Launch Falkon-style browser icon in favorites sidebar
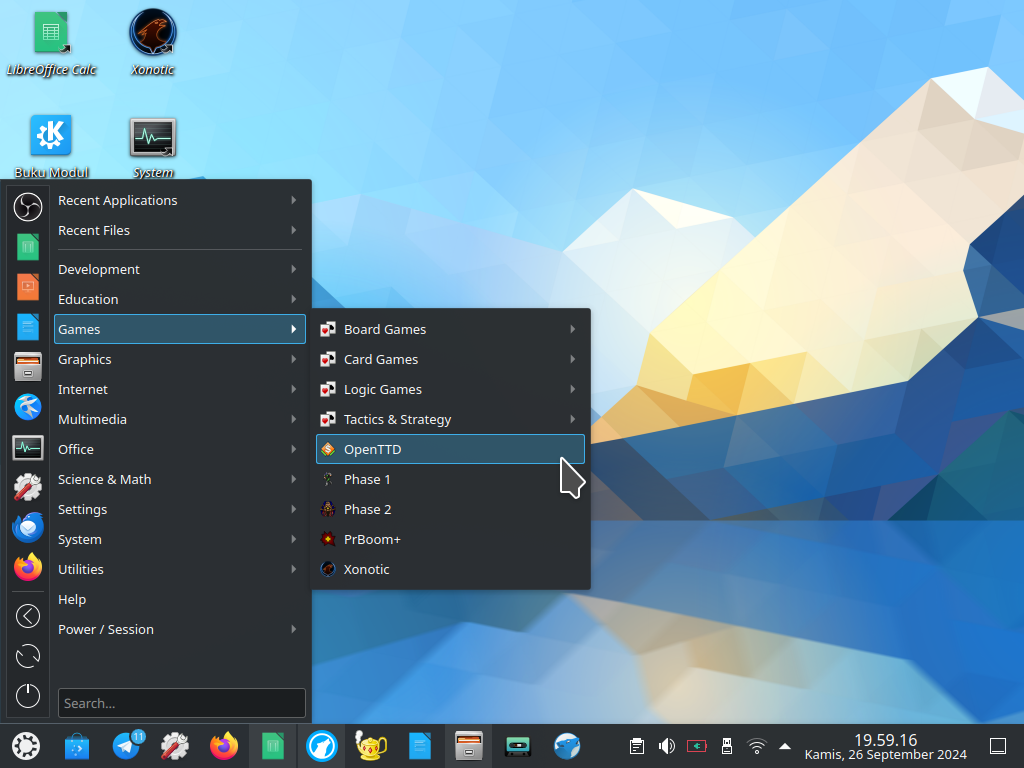Image resolution: width=1024 pixels, height=768 pixels. [x=27, y=407]
